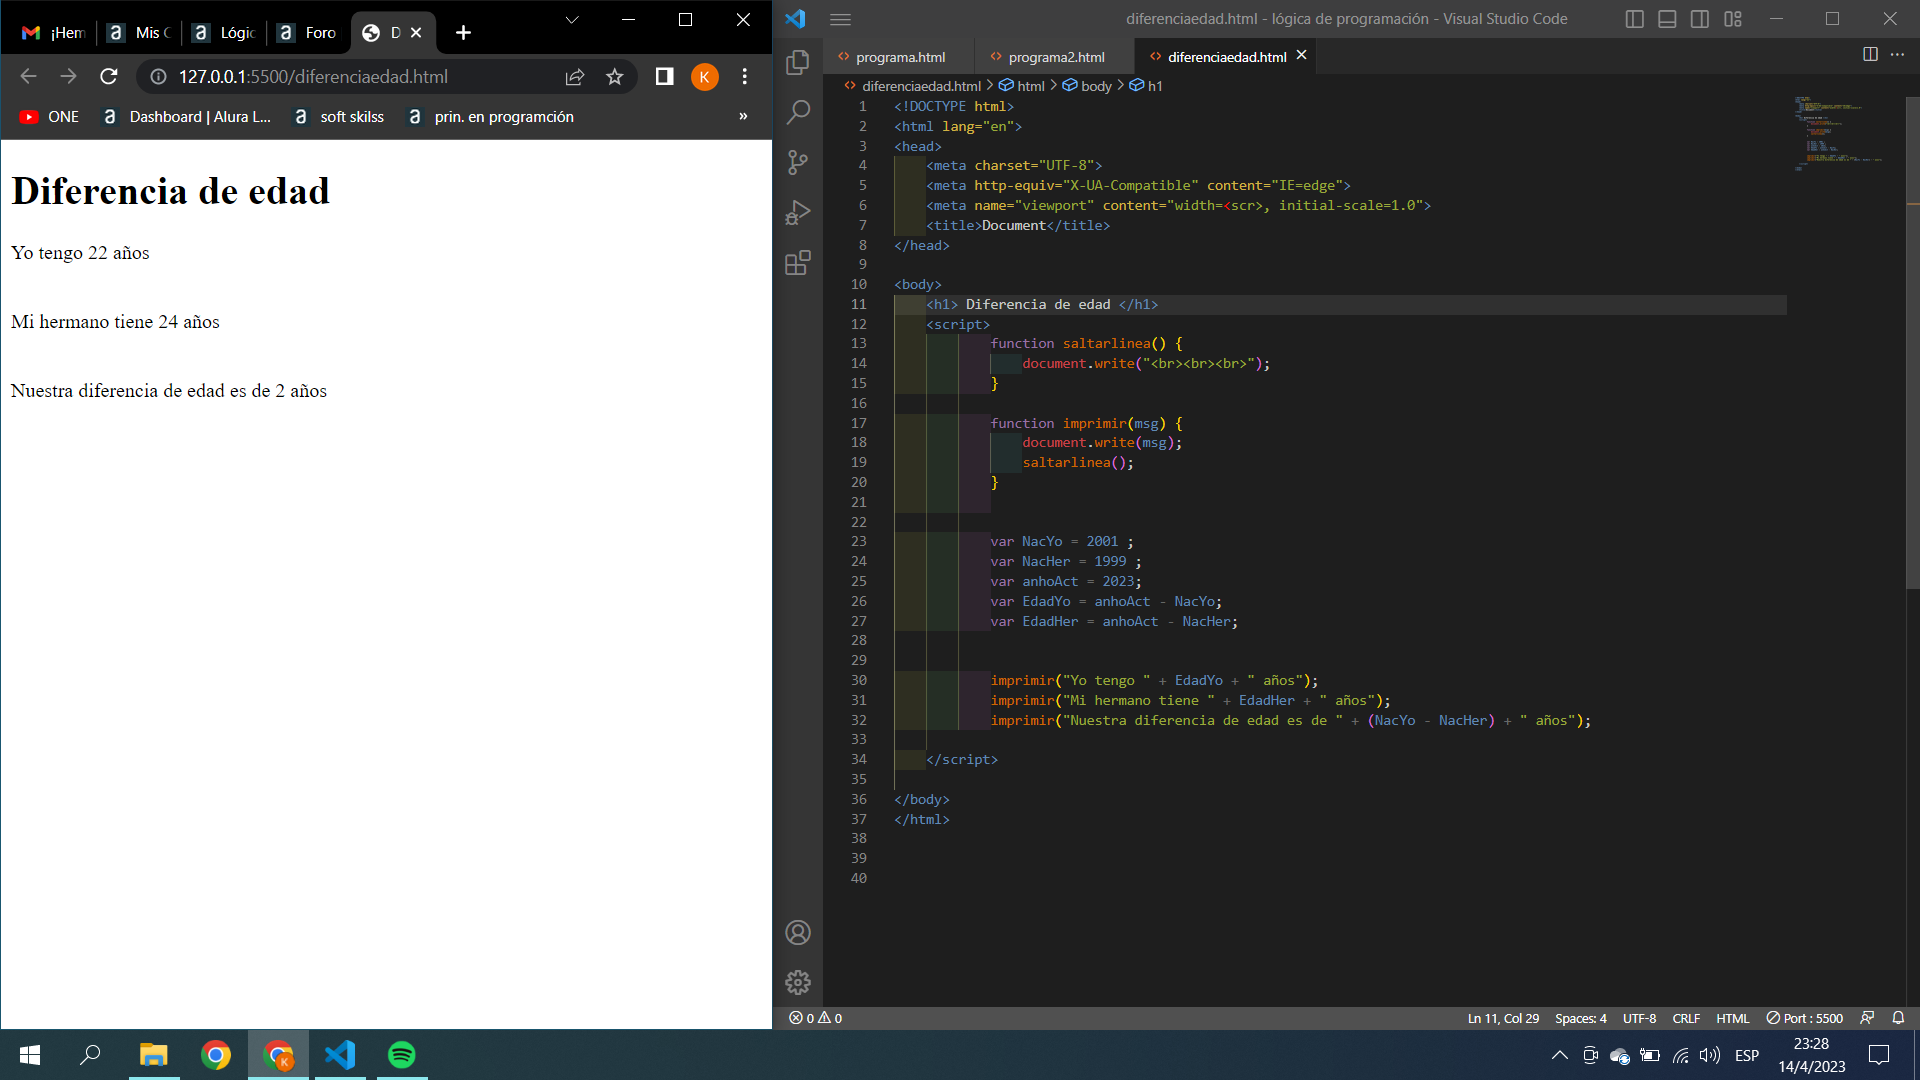Show hidden system tray icons

(1560, 1055)
